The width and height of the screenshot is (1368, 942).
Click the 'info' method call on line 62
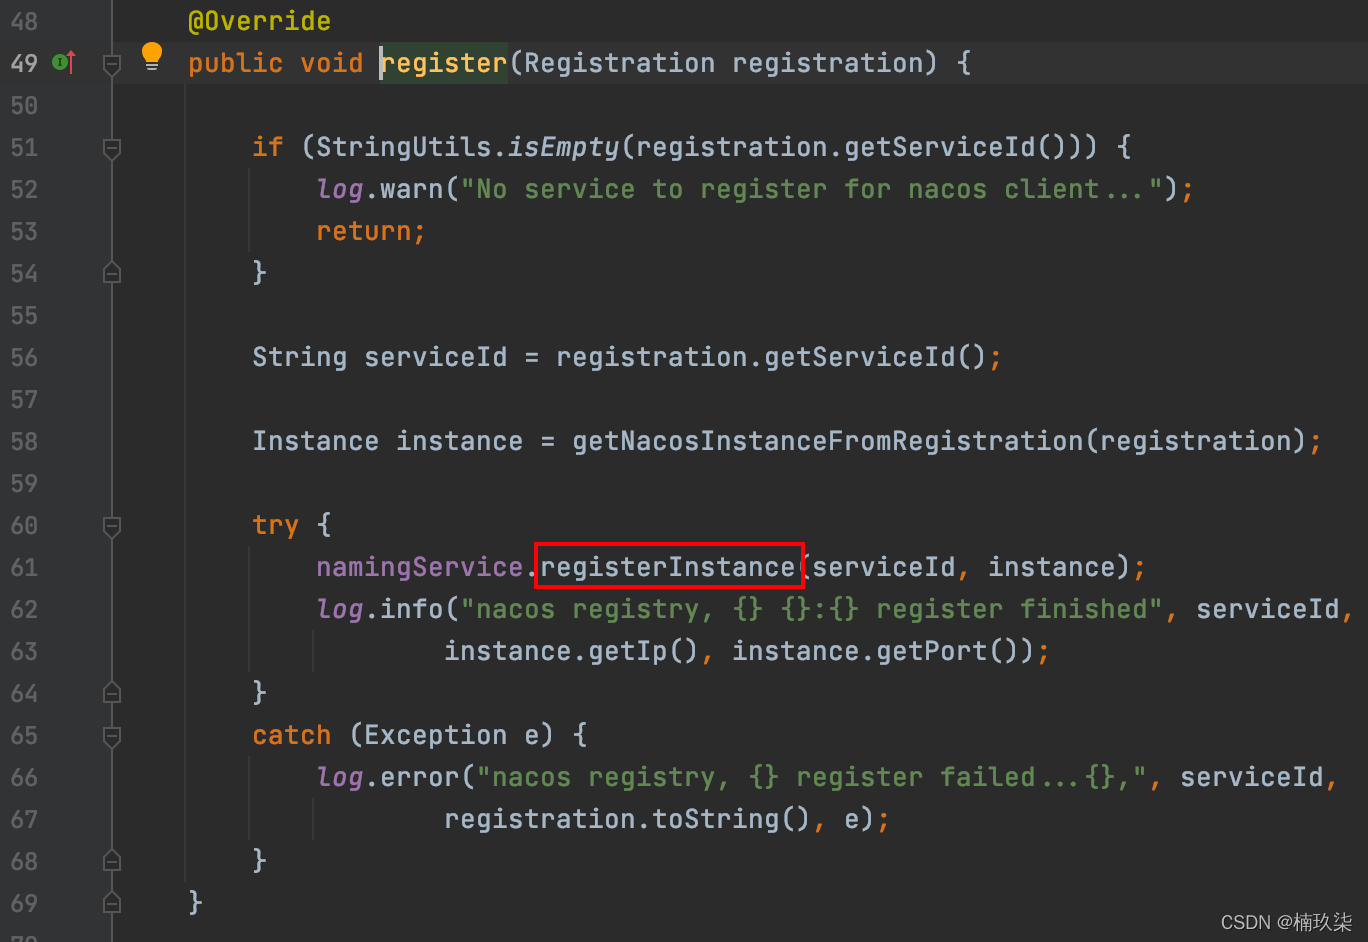pyautogui.click(x=412, y=609)
